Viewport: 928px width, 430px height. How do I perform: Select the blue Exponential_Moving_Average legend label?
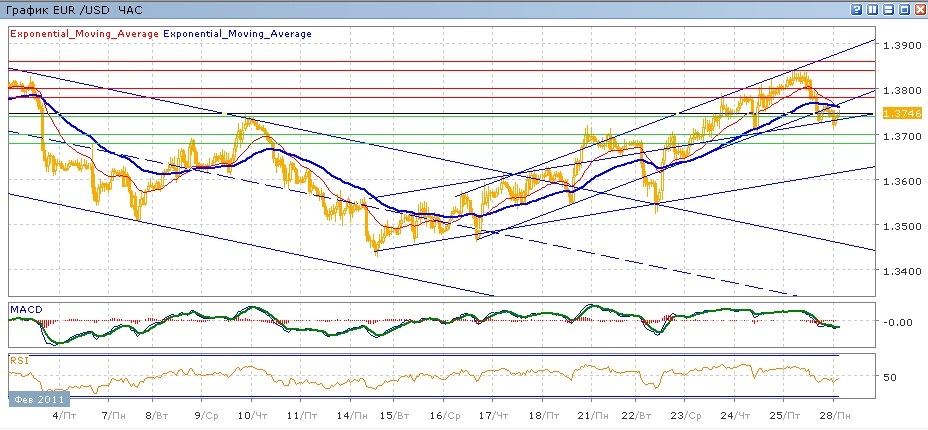click(237, 34)
